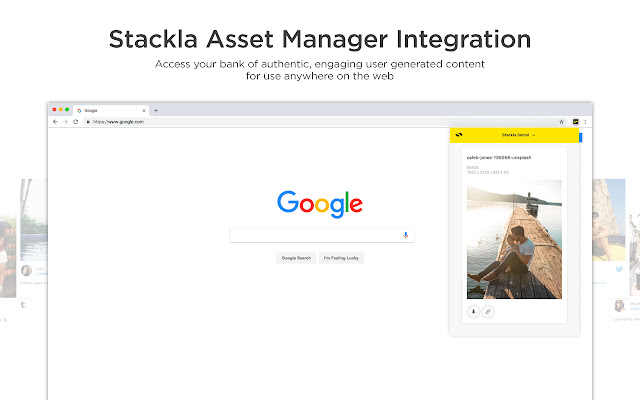Click the Google search input field
640x400 pixels.
322,235
